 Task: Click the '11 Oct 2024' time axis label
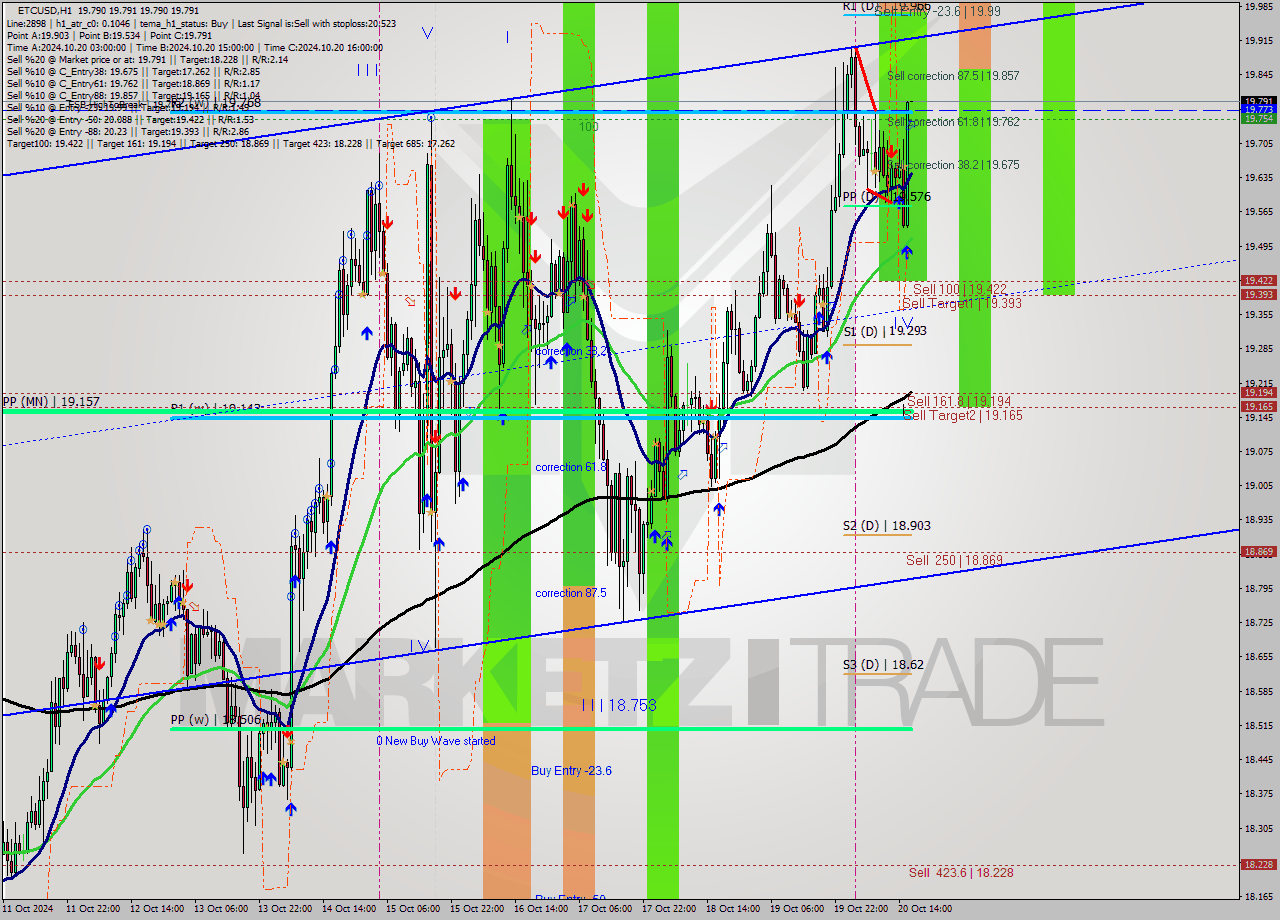coord(29,909)
